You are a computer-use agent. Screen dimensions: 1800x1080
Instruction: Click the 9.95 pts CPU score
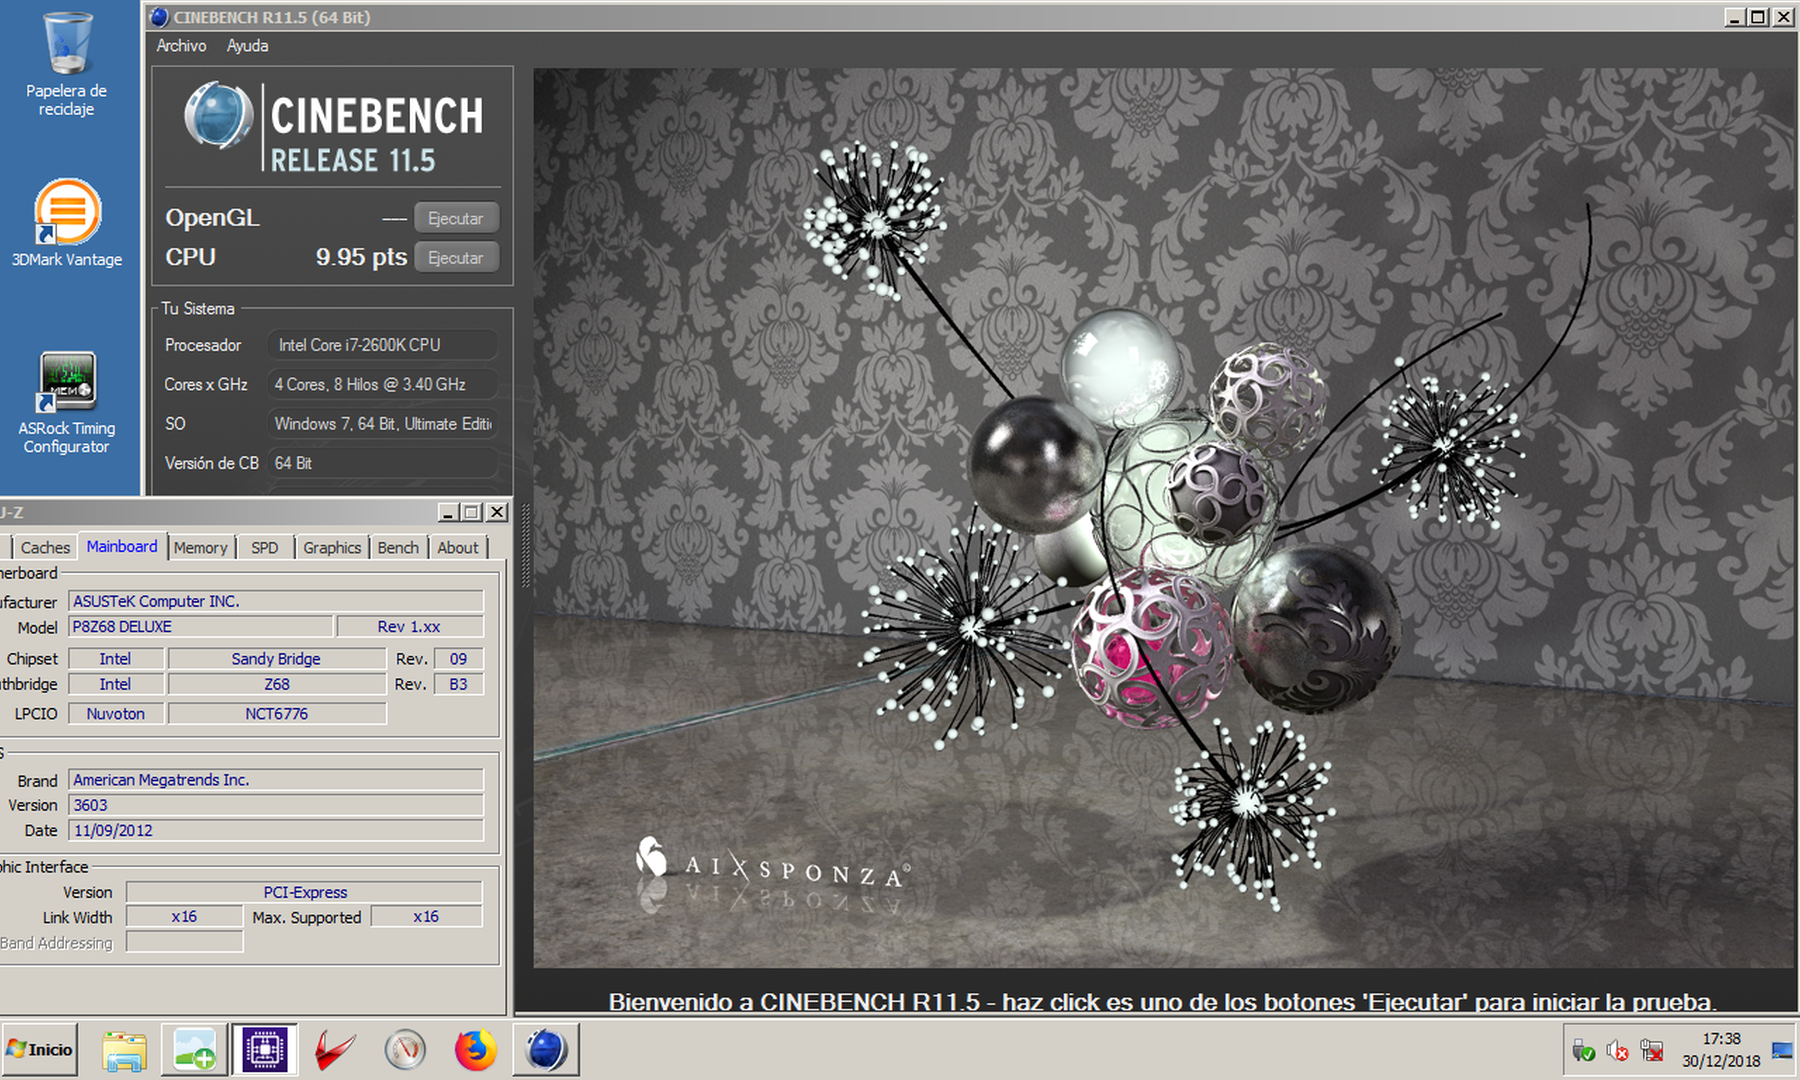click(x=361, y=257)
